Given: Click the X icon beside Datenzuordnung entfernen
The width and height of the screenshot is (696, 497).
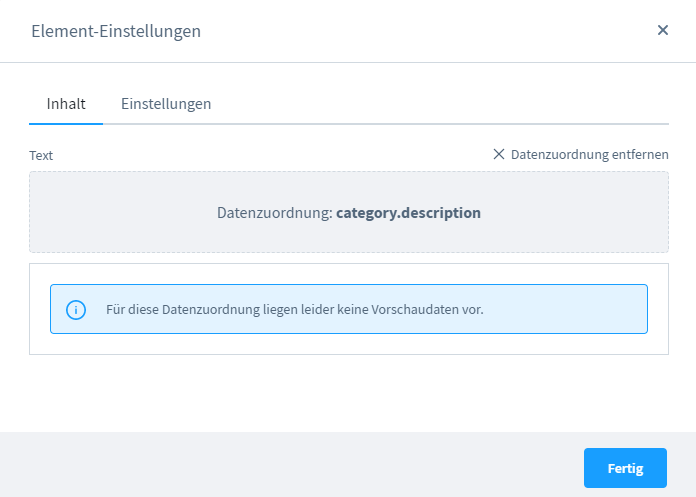Looking at the screenshot, I should click(499, 154).
